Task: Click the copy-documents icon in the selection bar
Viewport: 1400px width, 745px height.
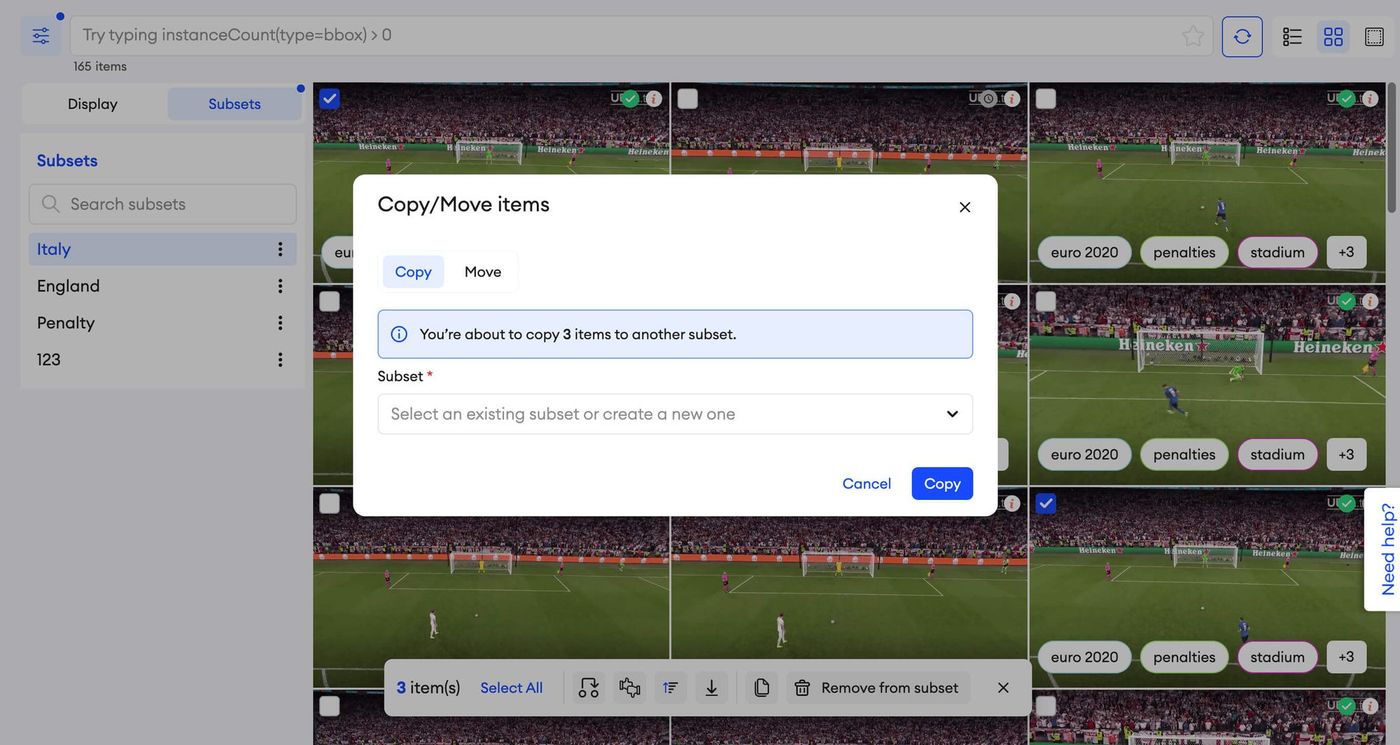Action: click(761, 688)
